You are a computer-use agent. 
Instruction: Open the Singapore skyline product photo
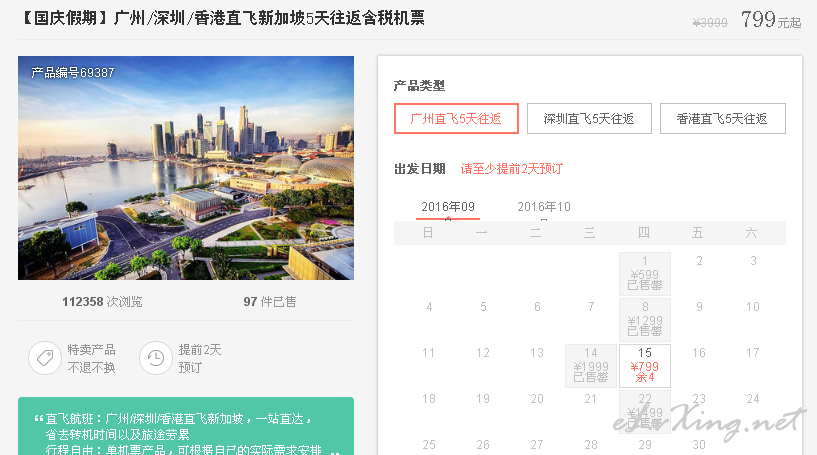pyautogui.click(x=186, y=168)
